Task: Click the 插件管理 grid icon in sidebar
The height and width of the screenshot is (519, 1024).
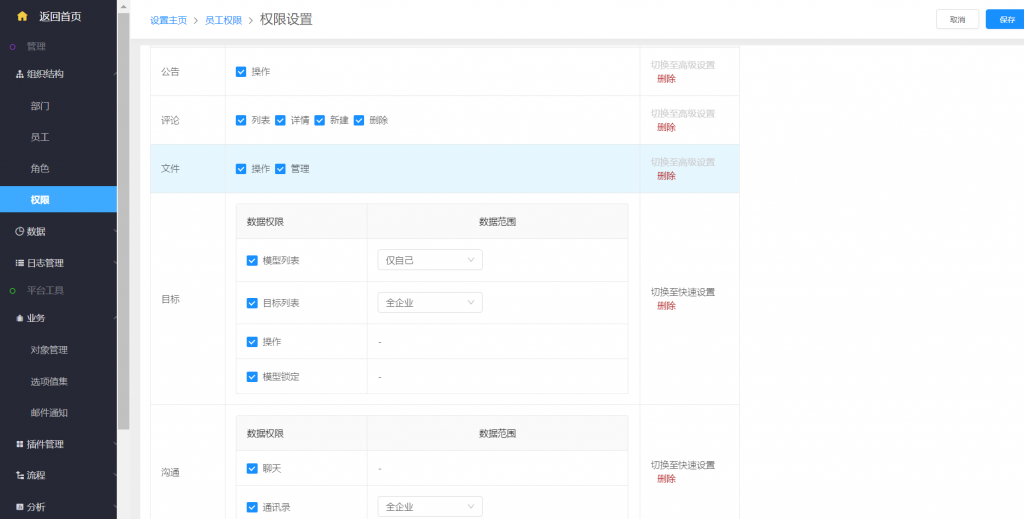Action: [19, 444]
